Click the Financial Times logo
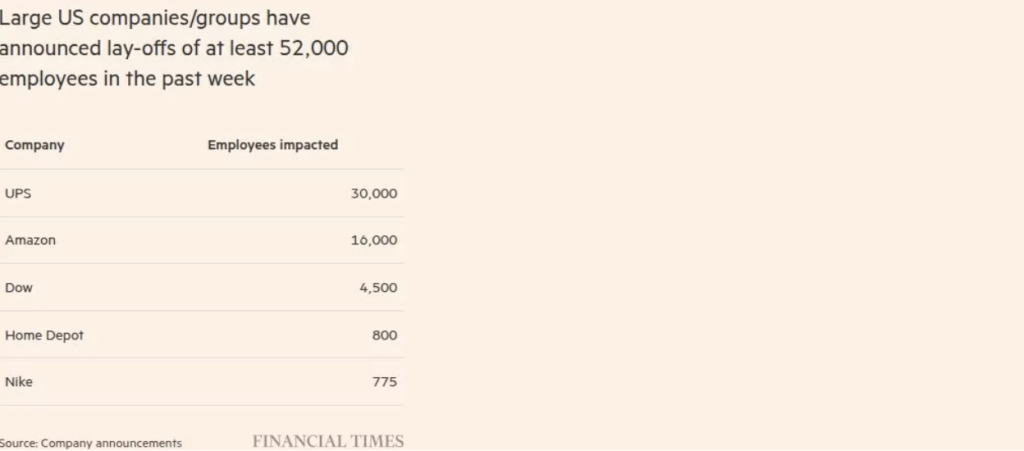Screen dimensions: 1024x451 (x=328, y=442)
